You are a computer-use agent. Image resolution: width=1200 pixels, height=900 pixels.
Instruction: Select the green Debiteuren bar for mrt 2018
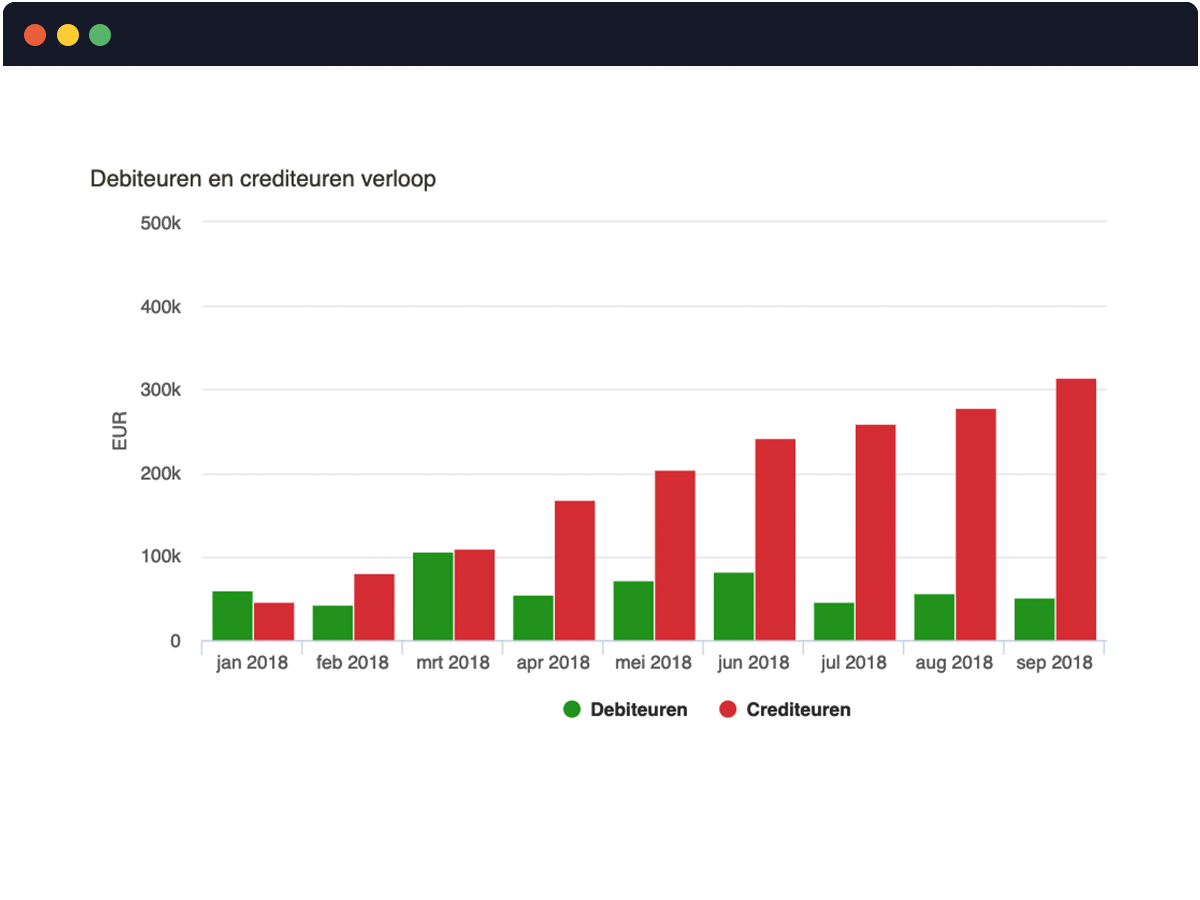click(x=433, y=597)
